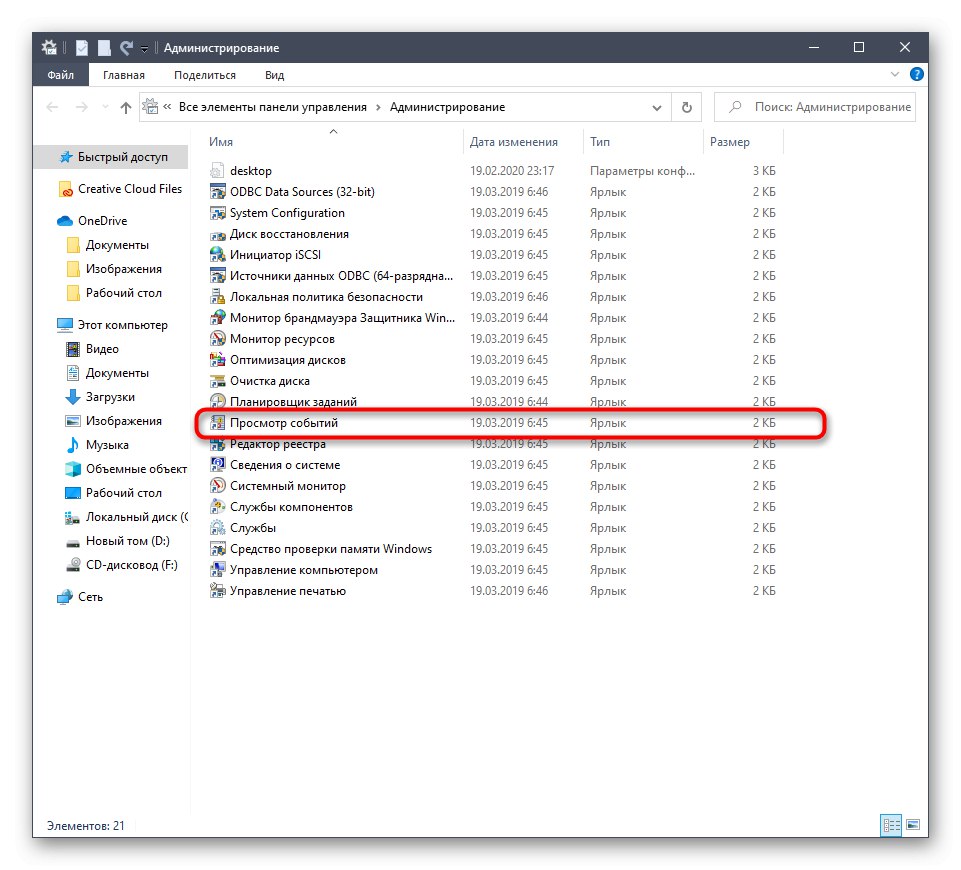The image size is (961, 870).
Task: Click the desktop configuration file icon
Action: pyautogui.click(x=218, y=171)
